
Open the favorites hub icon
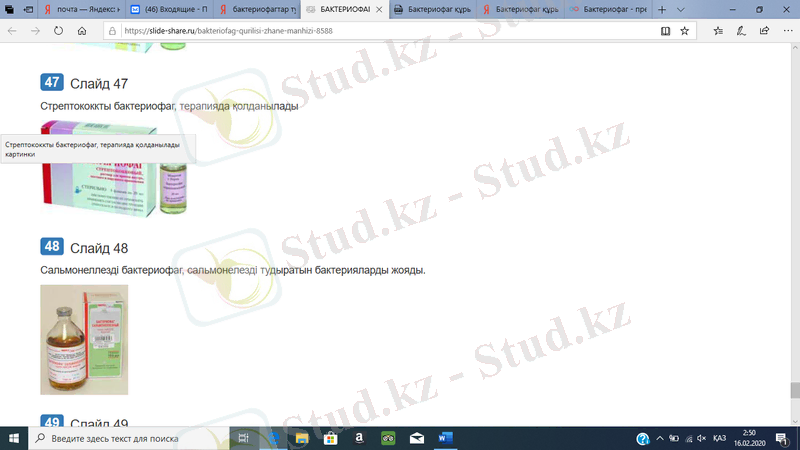718,31
